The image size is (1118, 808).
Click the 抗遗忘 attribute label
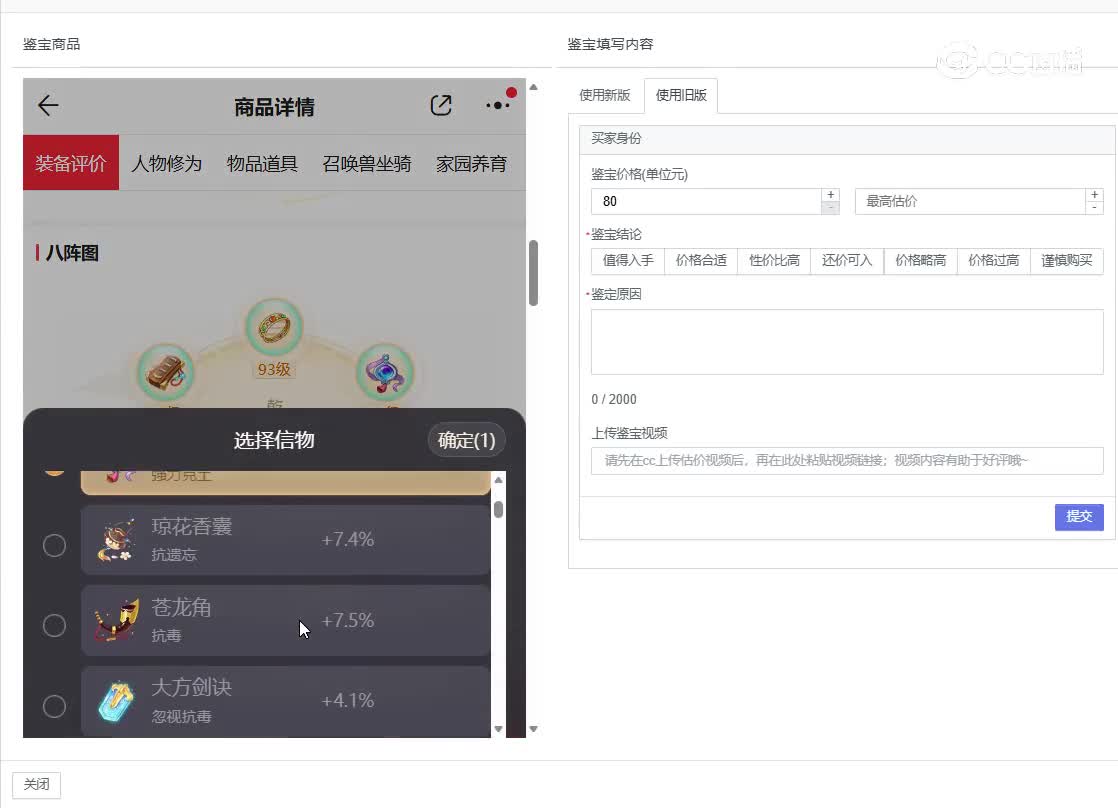pyautogui.click(x=174, y=555)
